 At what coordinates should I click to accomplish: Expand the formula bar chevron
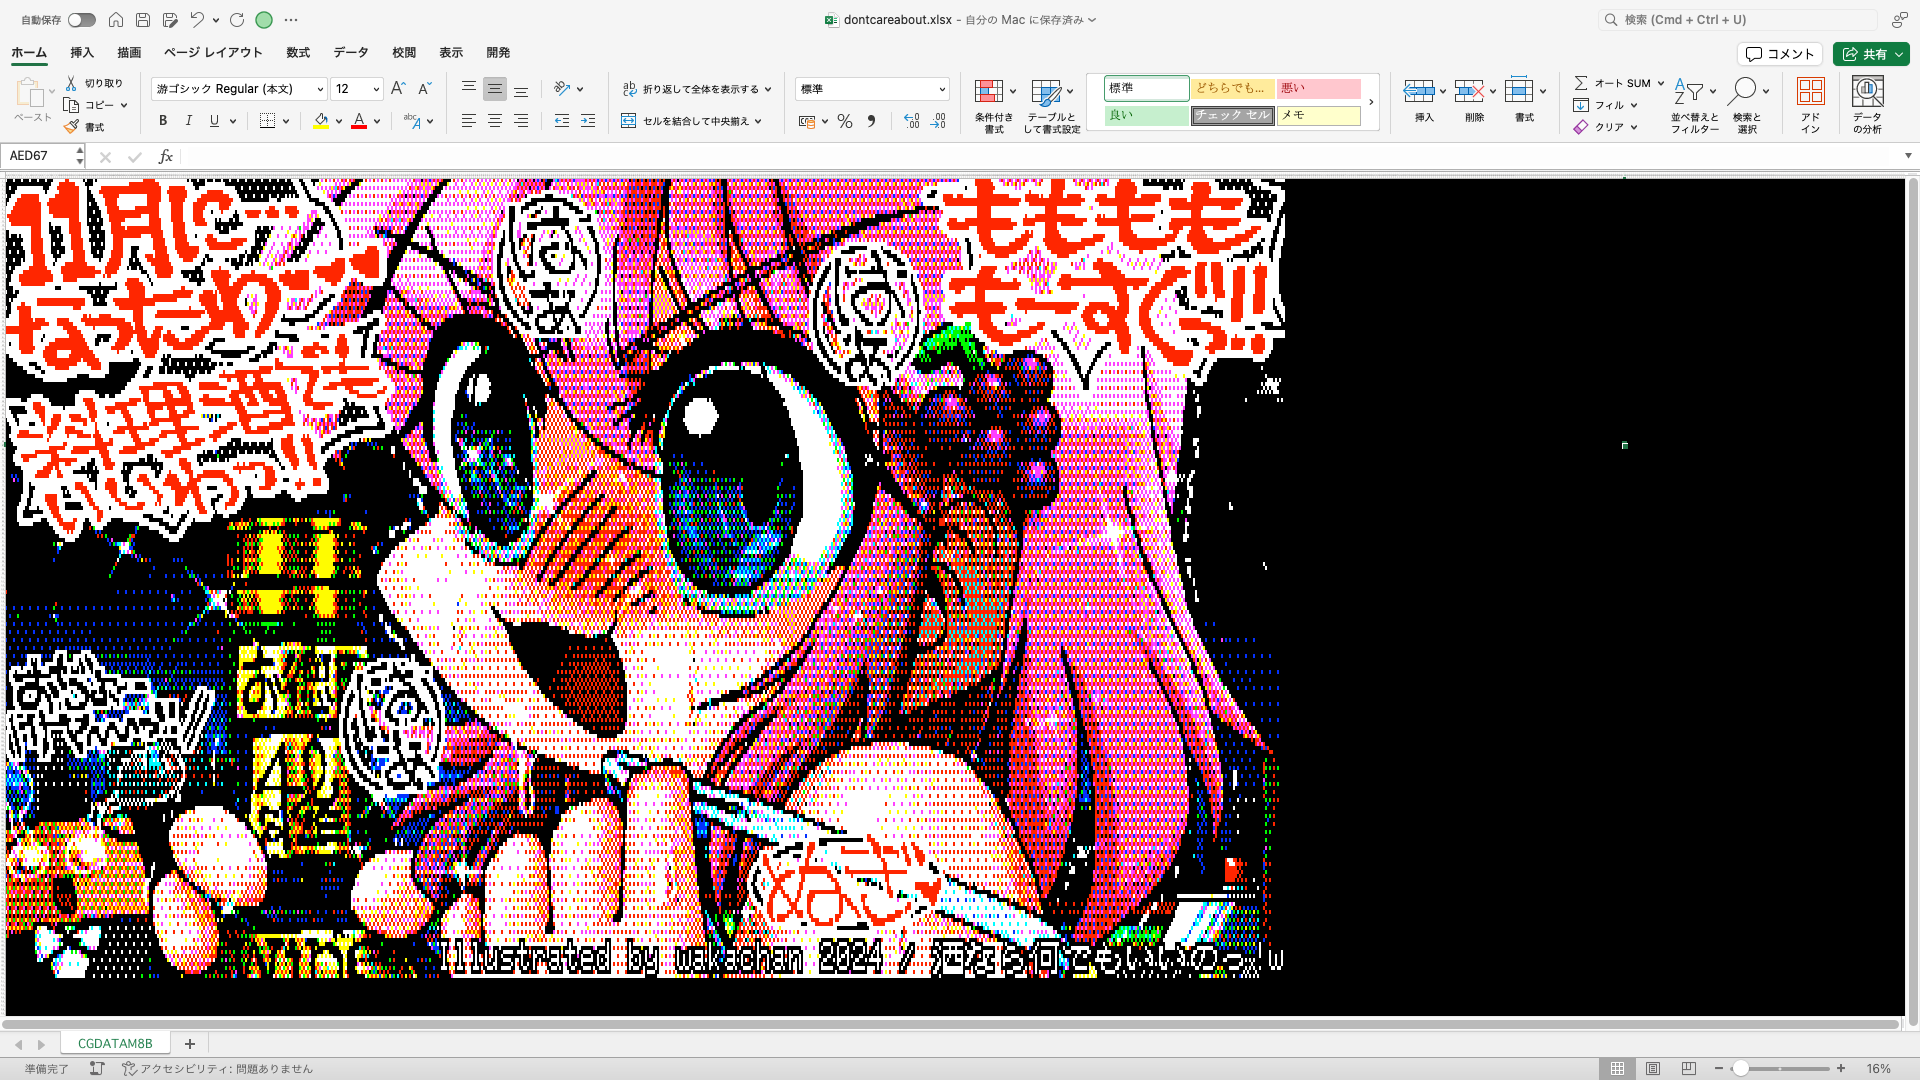1908,156
